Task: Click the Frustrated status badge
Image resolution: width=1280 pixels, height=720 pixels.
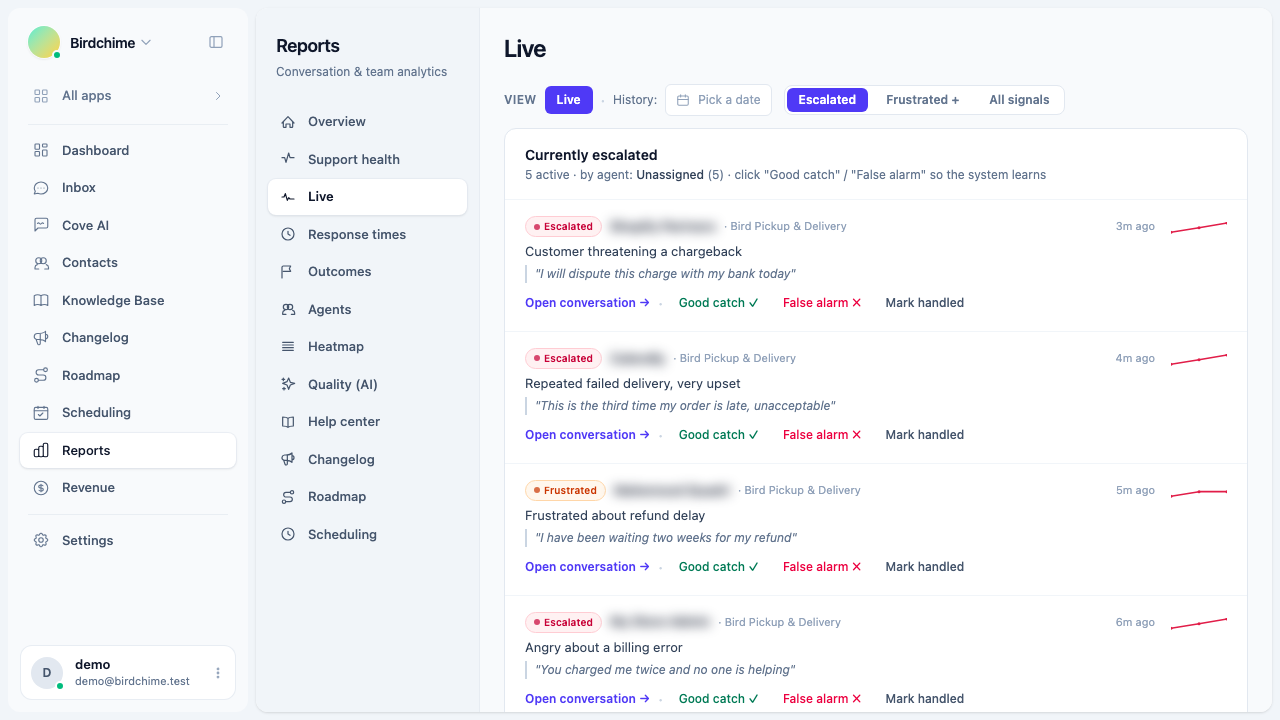Action: (x=565, y=490)
